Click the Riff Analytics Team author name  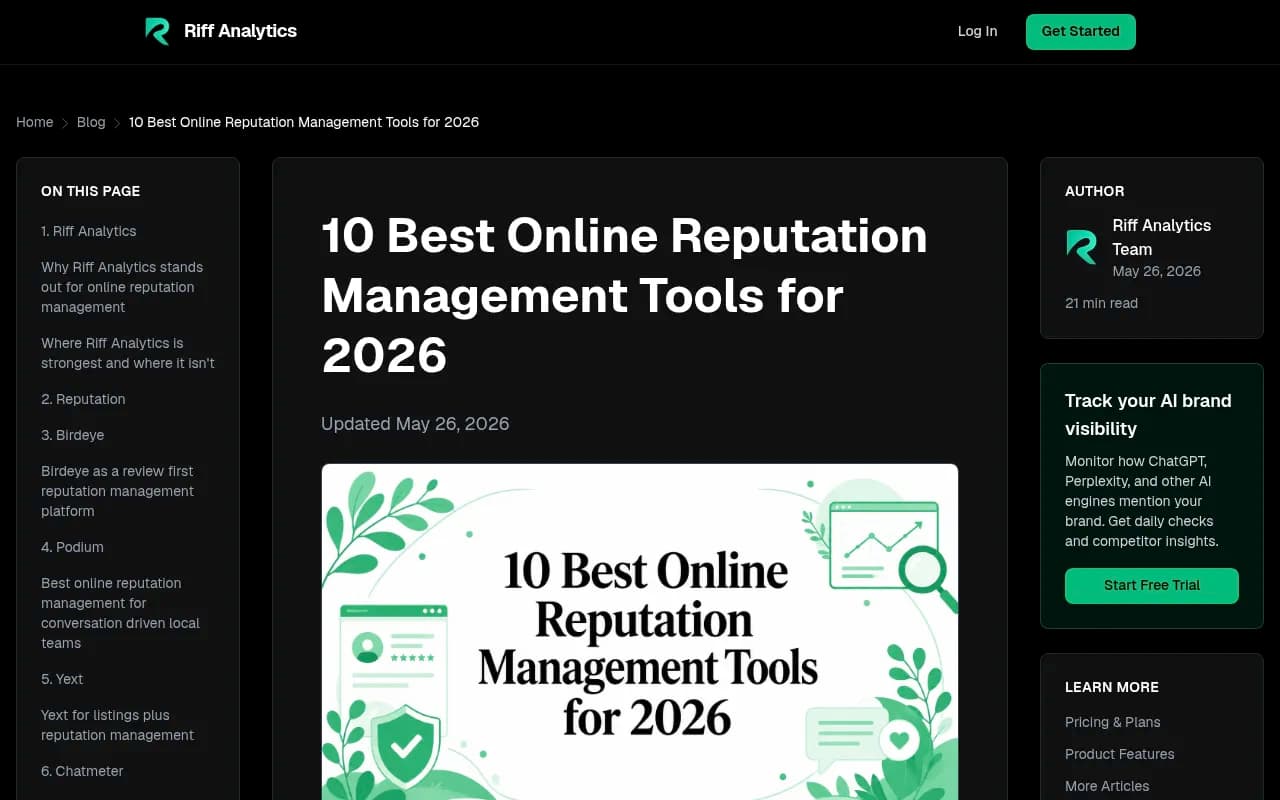[1162, 237]
